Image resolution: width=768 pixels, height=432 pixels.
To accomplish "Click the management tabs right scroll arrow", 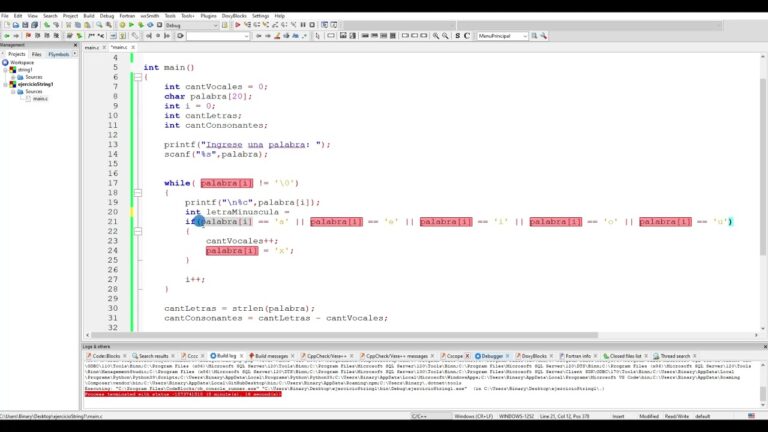I will pos(74,54).
